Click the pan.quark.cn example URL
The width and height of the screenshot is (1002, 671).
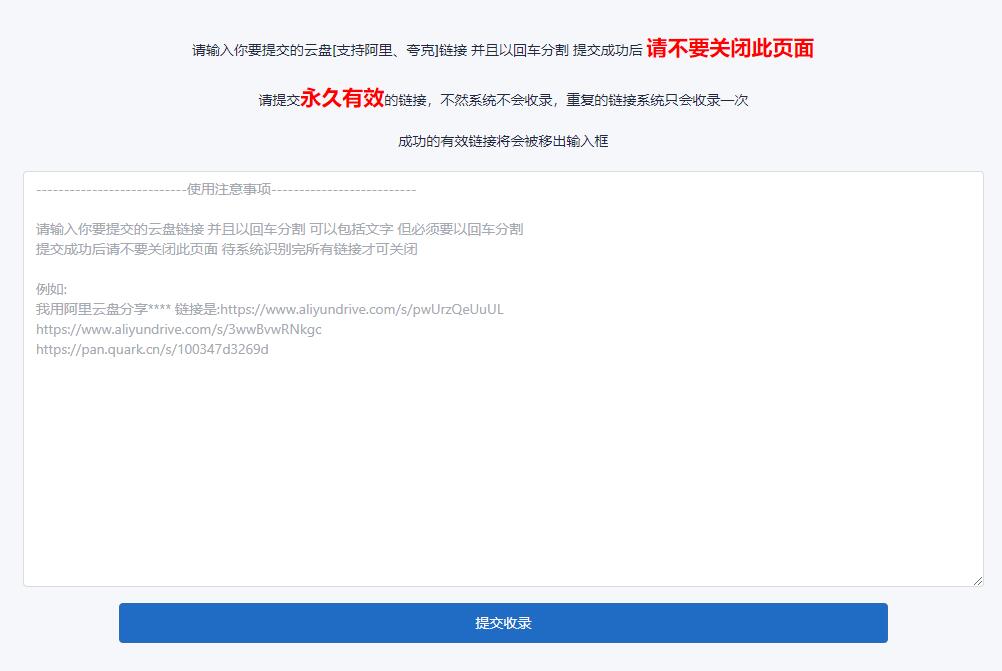(x=152, y=349)
